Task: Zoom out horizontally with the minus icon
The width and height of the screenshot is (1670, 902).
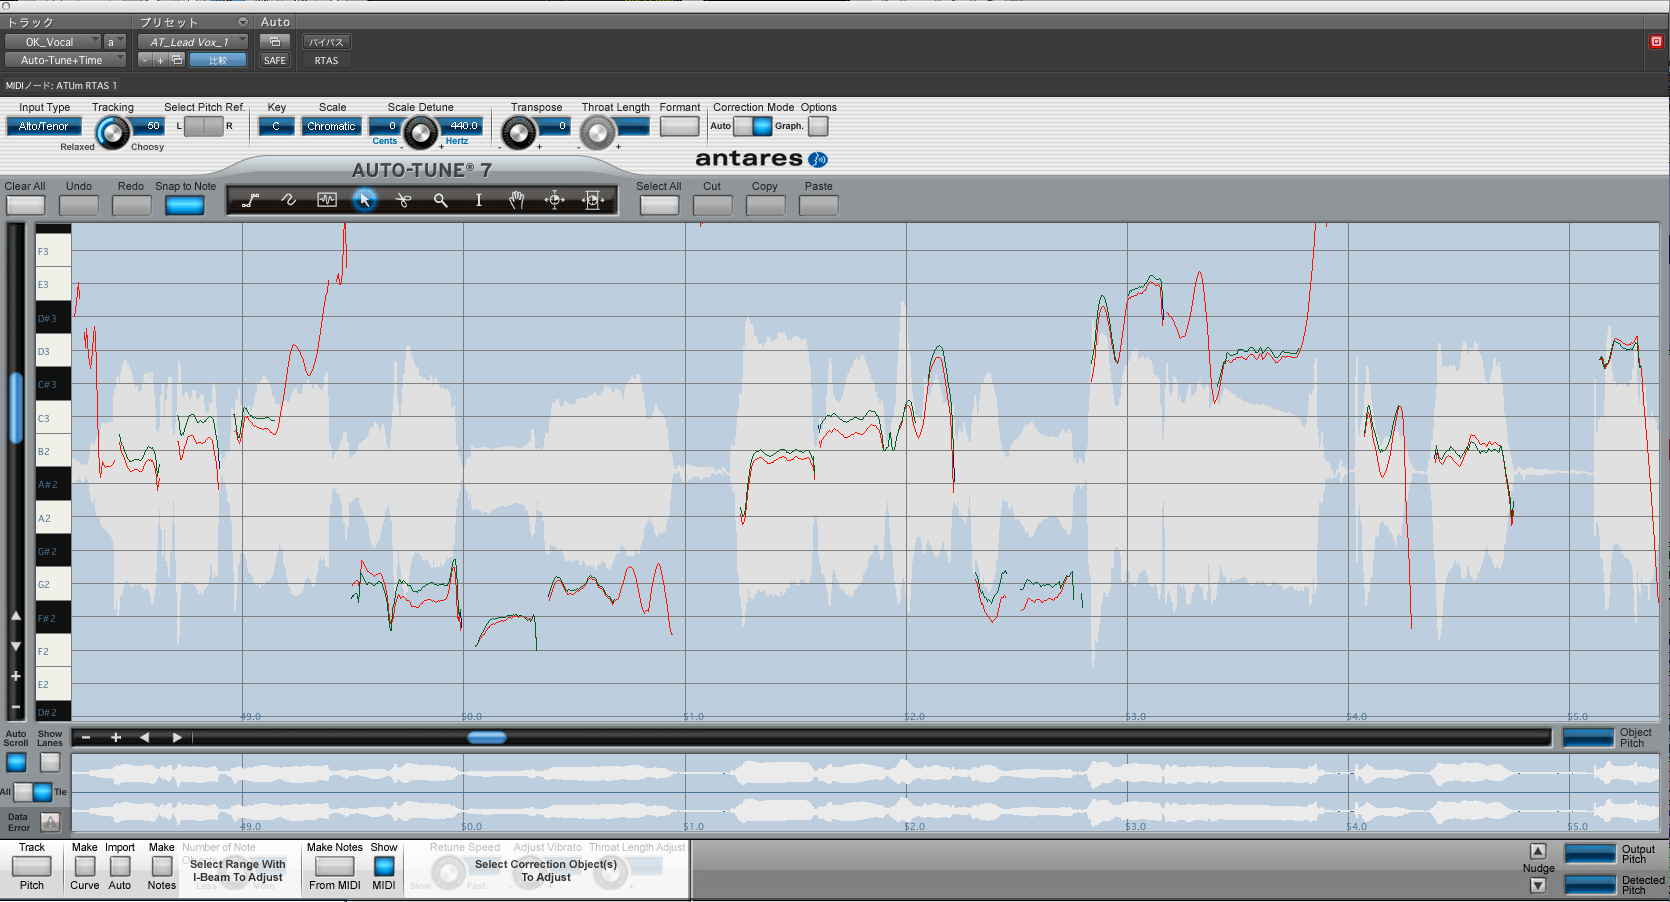Action: point(86,738)
